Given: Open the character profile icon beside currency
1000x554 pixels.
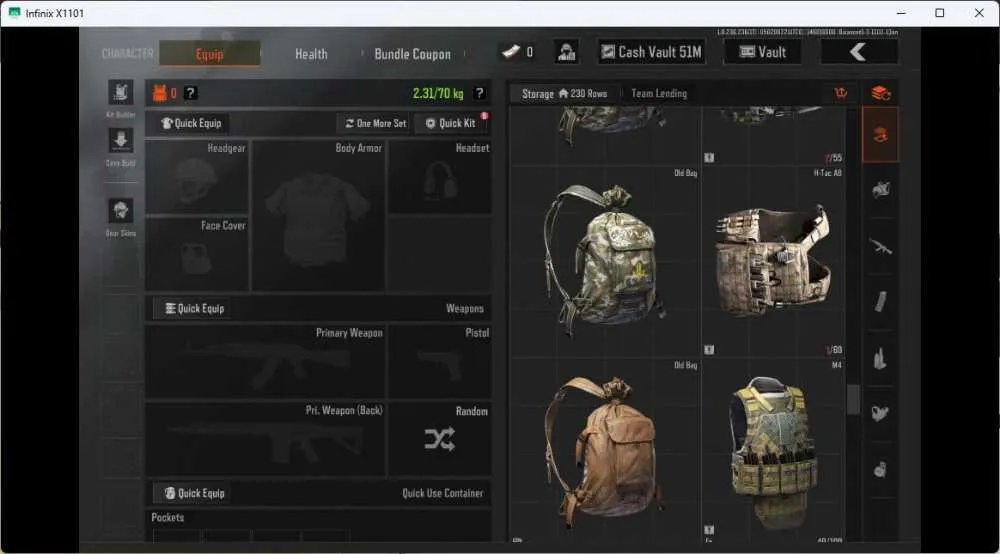Looking at the screenshot, I should [566, 52].
